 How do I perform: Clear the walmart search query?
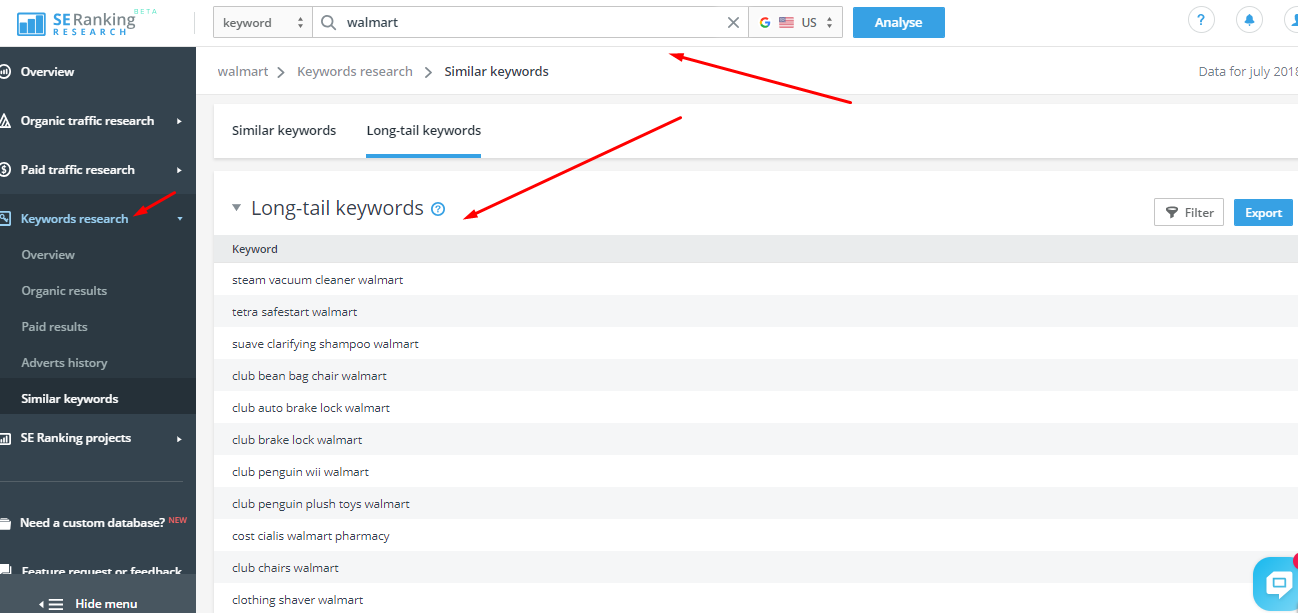(733, 23)
